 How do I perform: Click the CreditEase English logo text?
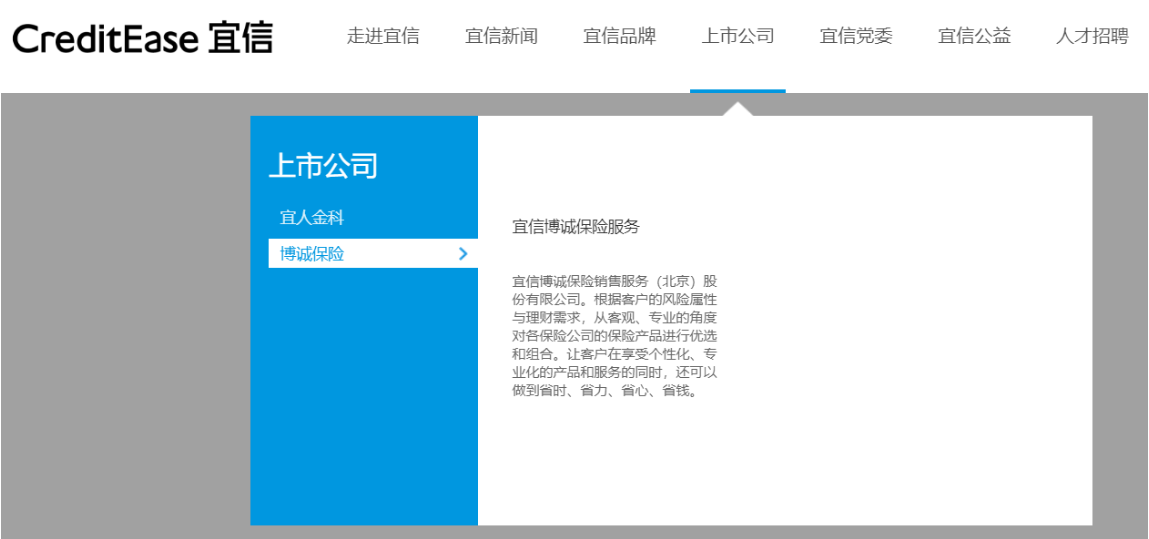[106, 39]
